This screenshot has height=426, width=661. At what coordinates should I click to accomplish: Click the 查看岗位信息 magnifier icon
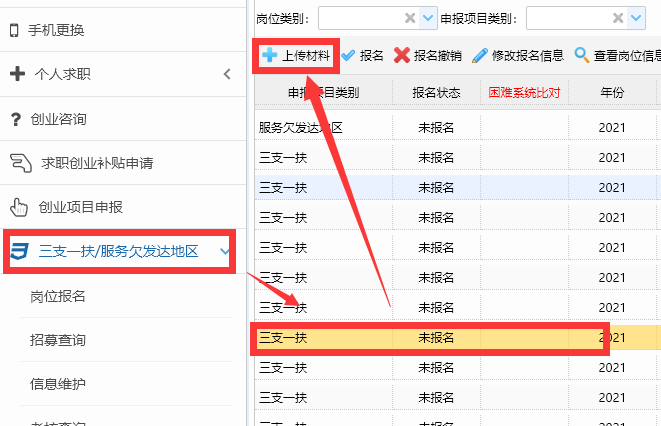[582, 56]
